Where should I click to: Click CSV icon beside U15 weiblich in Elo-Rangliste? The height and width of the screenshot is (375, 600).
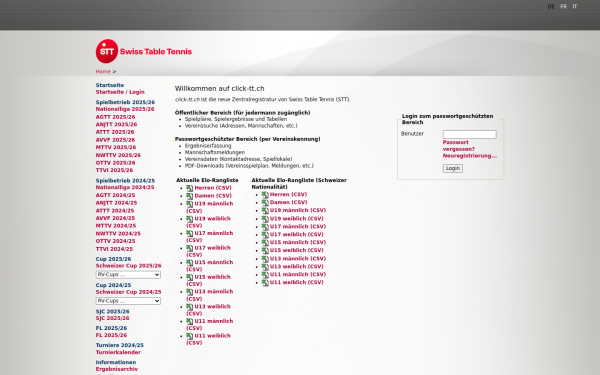point(189,277)
